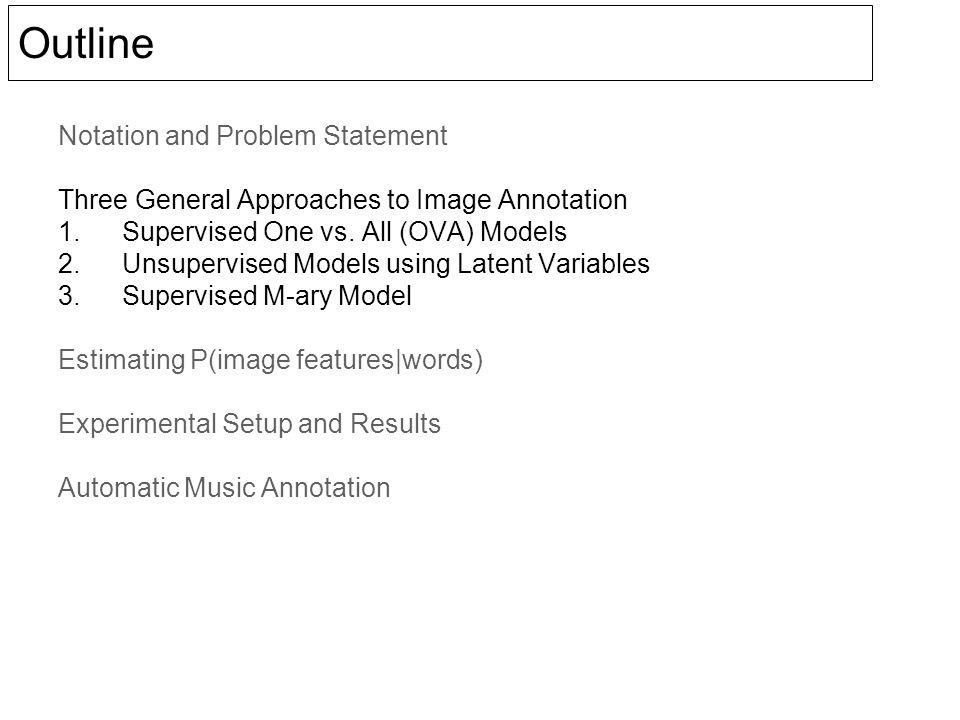960x720 pixels.
Task: Select Experimental Setup and Results line
Action: click(250, 424)
